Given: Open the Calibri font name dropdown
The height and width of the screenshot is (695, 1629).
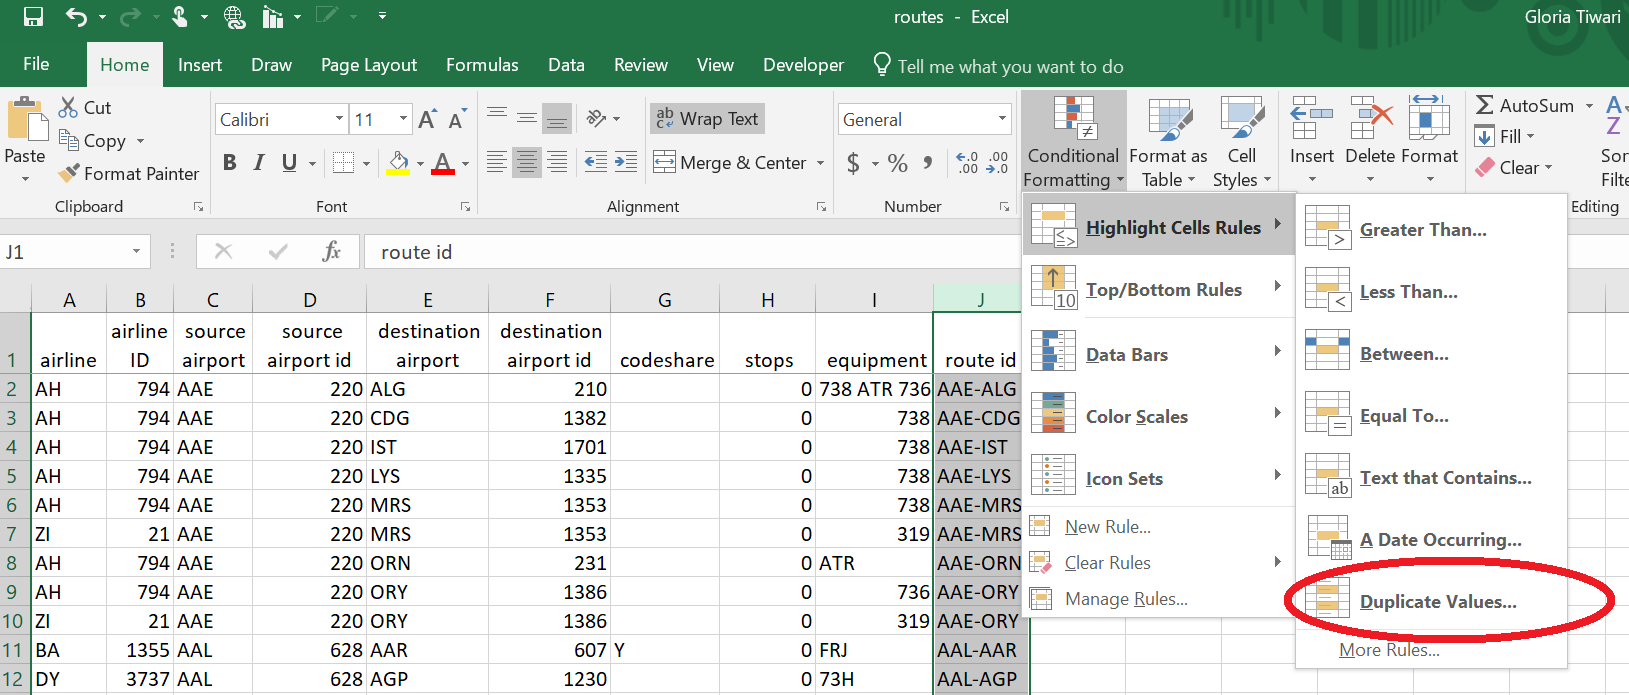Looking at the screenshot, I should tap(339, 120).
